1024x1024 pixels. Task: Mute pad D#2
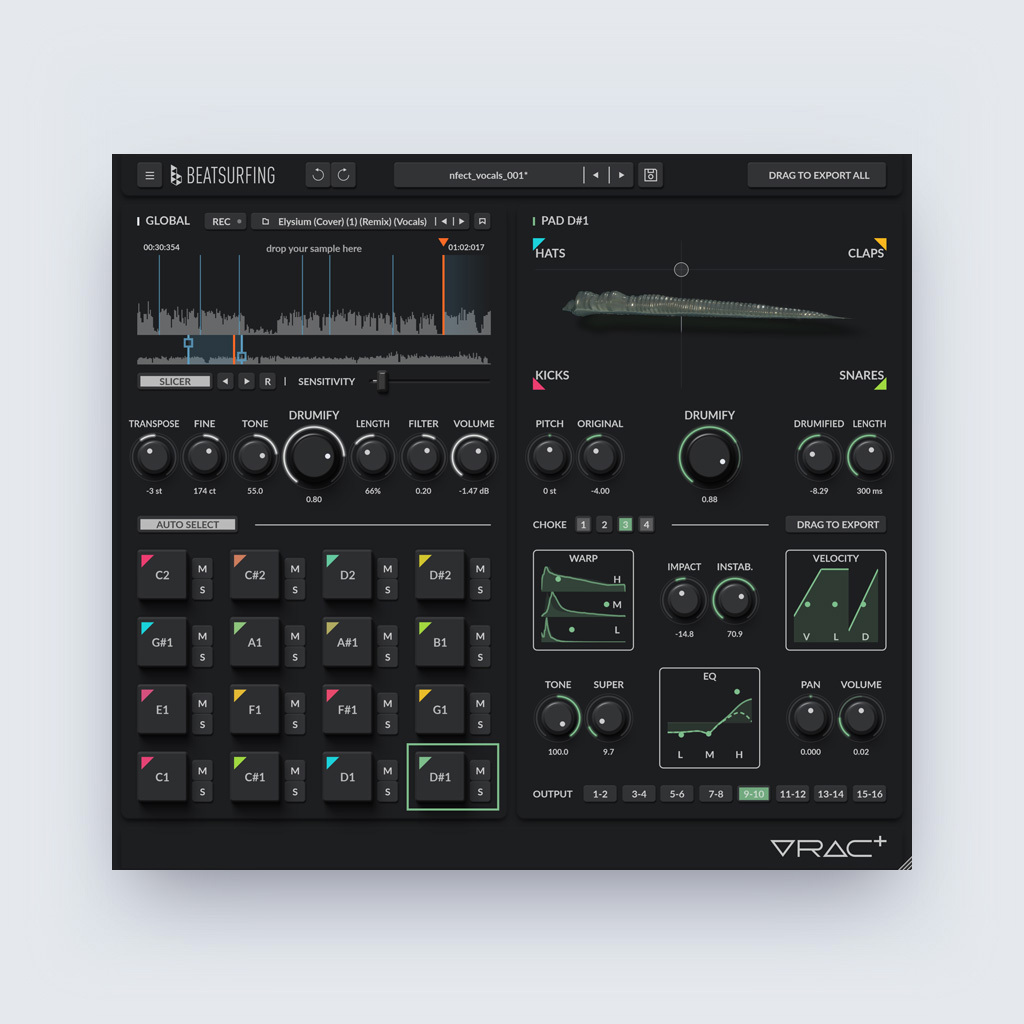[x=480, y=569]
